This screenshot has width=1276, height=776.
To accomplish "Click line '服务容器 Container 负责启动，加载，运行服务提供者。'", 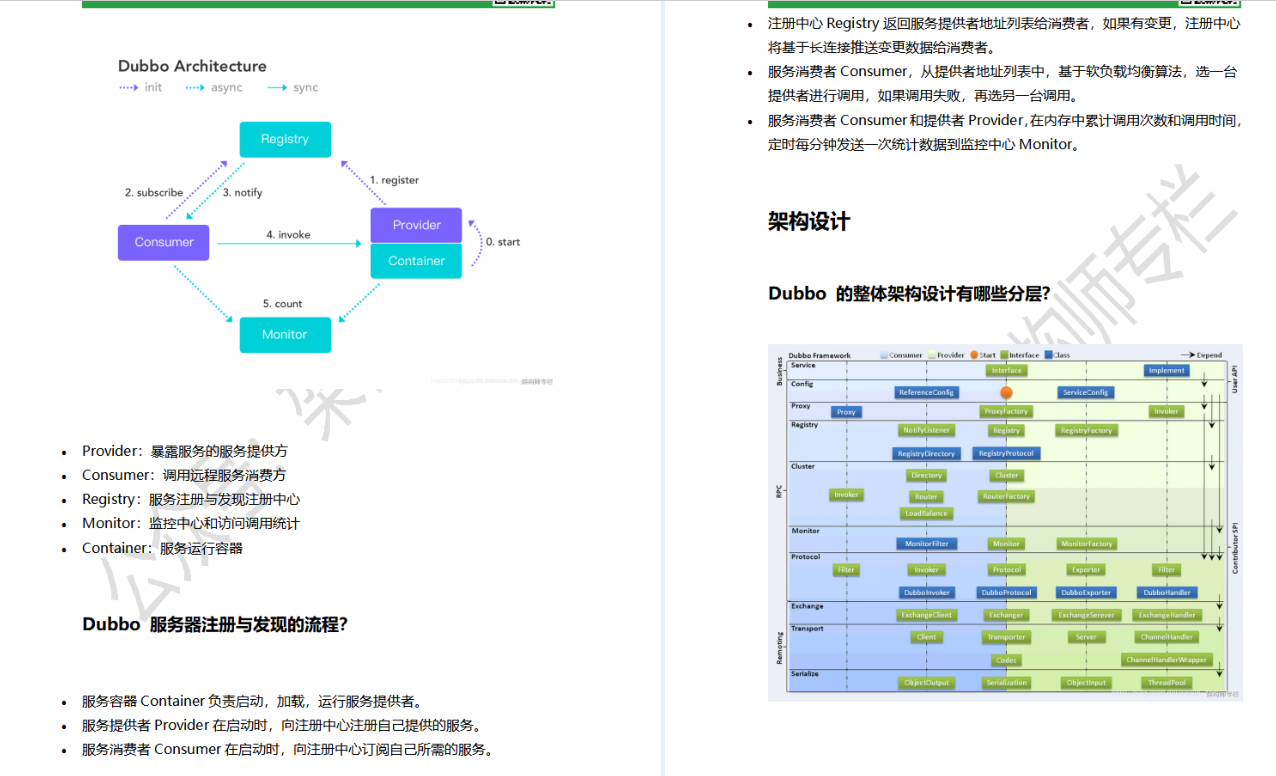I will click(x=252, y=701).
